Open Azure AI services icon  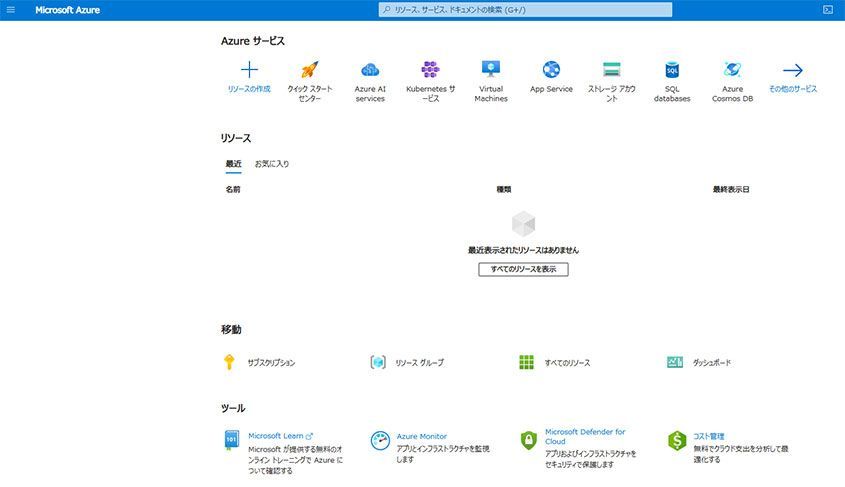tap(370, 70)
